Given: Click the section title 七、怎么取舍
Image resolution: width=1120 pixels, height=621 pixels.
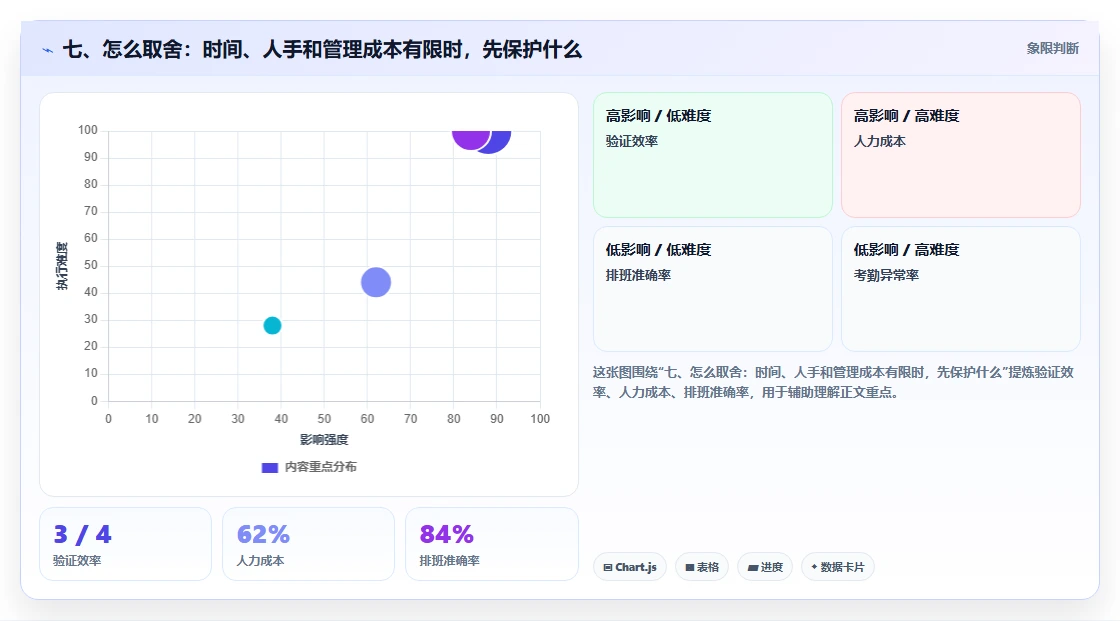Looking at the screenshot, I should point(322,49).
